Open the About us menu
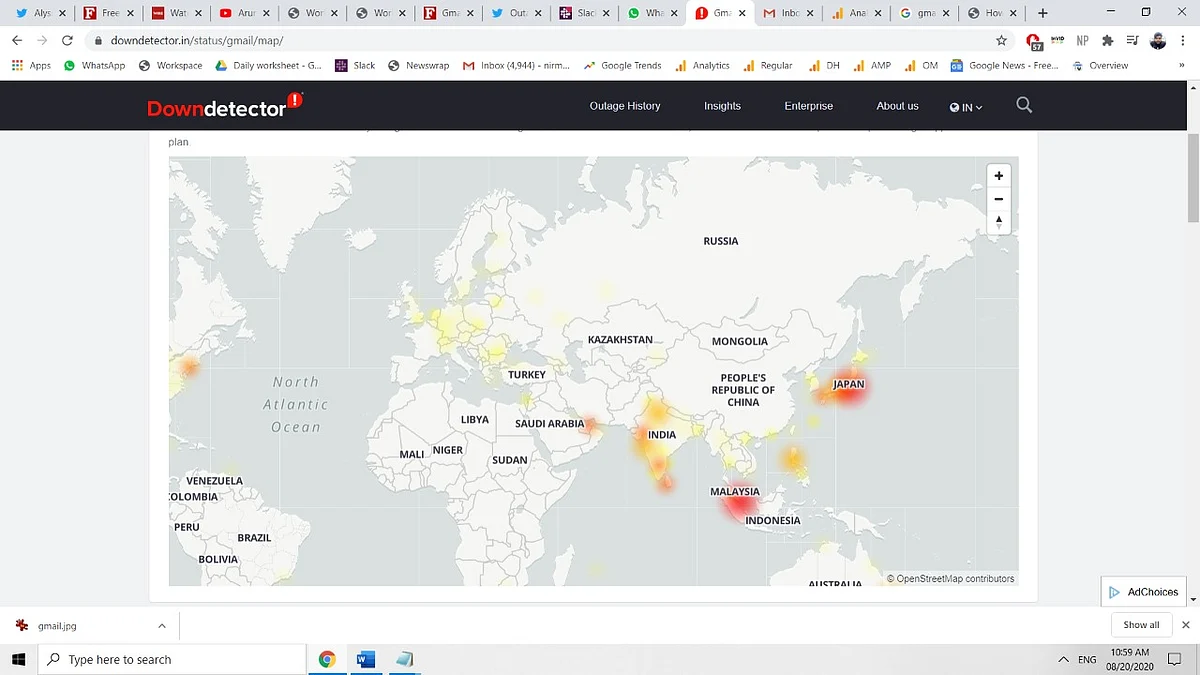Viewport: 1200px width, 675px height. coord(897,106)
